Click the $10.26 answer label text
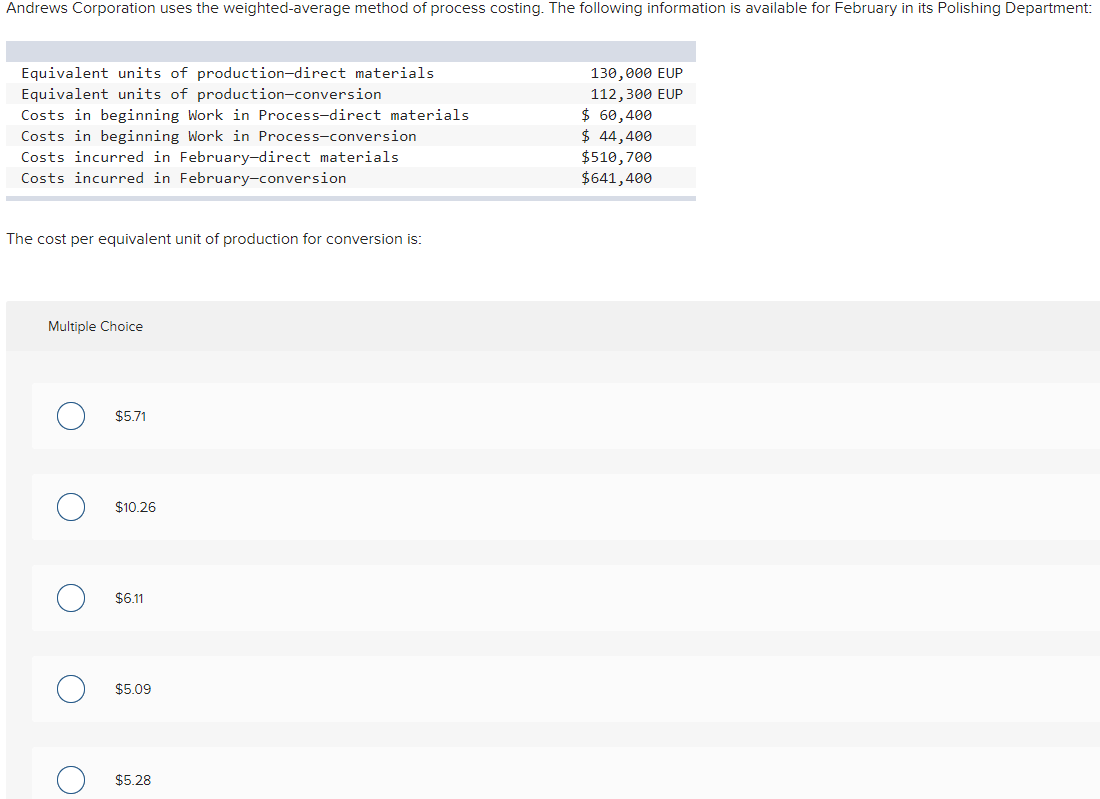Screen dimensions: 1100x799 point(135,507)
